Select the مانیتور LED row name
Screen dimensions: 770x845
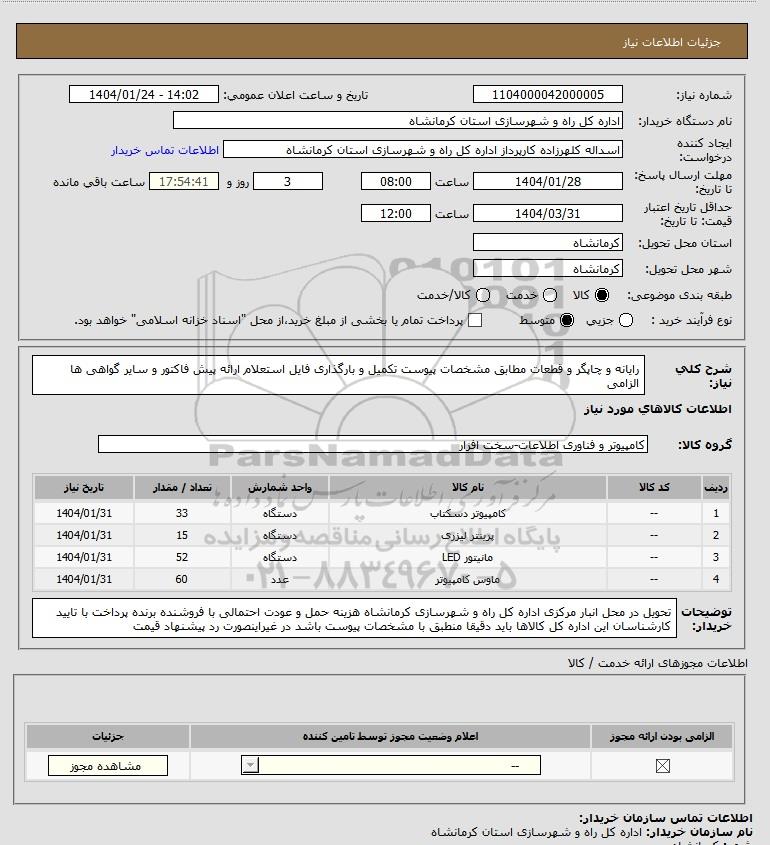point(468,557)
